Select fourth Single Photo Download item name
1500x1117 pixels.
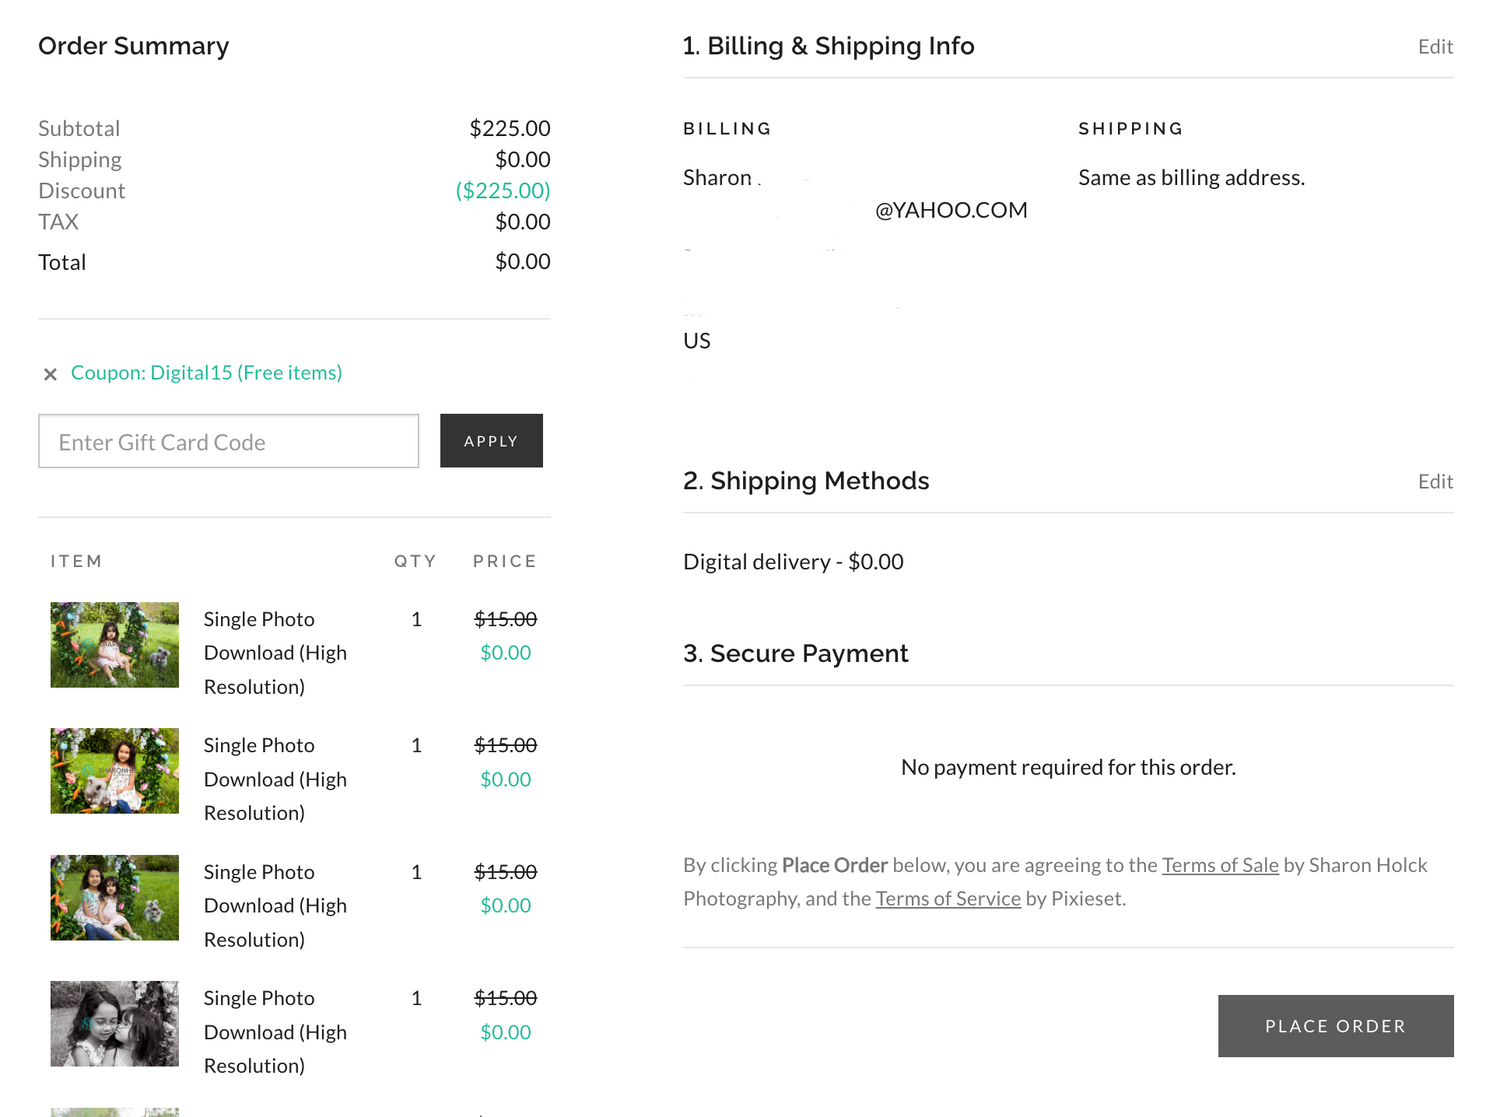(x=275, y=1032)
